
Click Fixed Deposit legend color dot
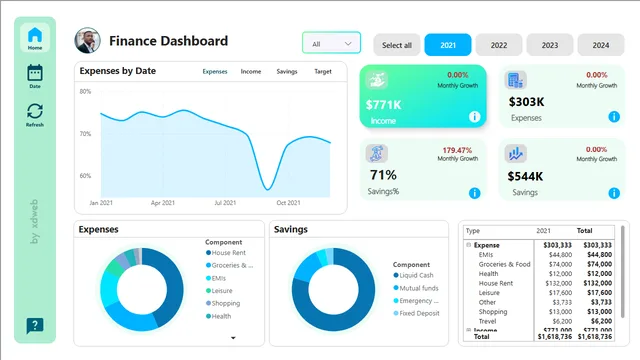(396, 313)
